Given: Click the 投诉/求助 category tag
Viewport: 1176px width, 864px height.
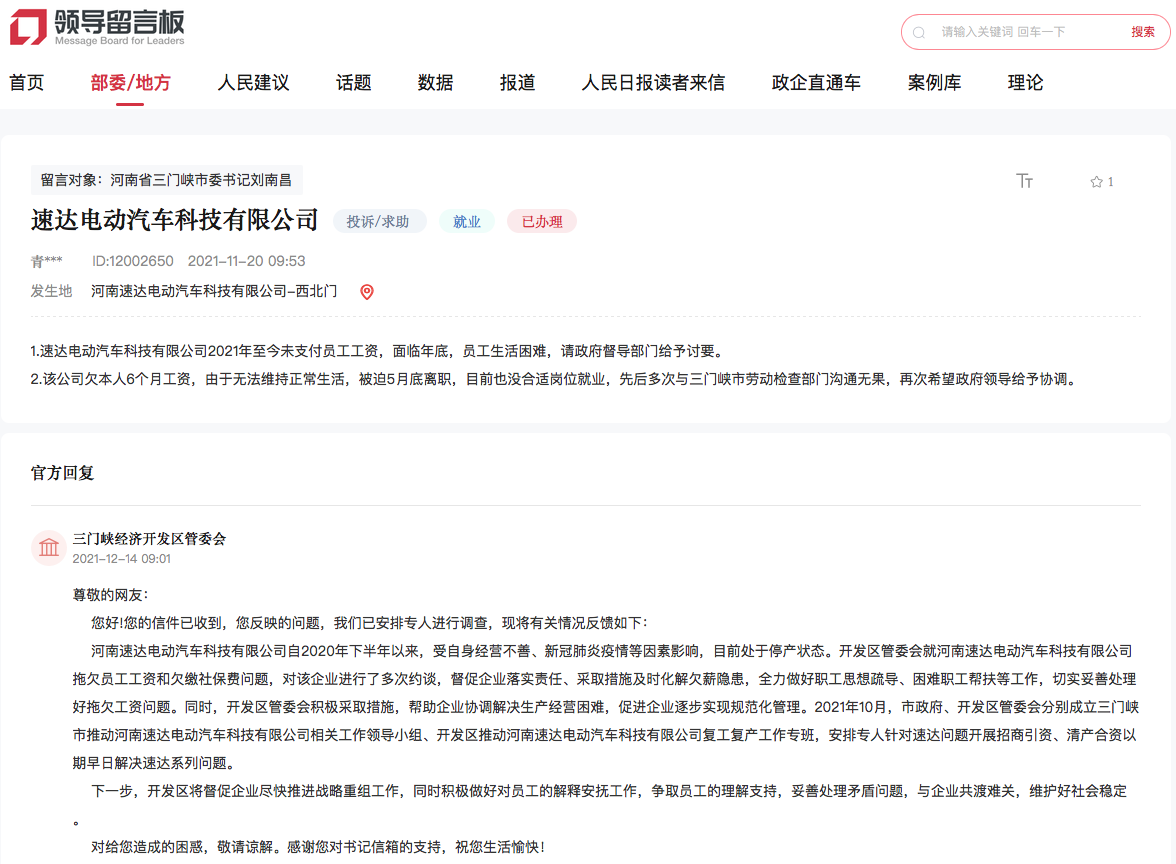Looking at the screenshot, I should coord(378,222).
